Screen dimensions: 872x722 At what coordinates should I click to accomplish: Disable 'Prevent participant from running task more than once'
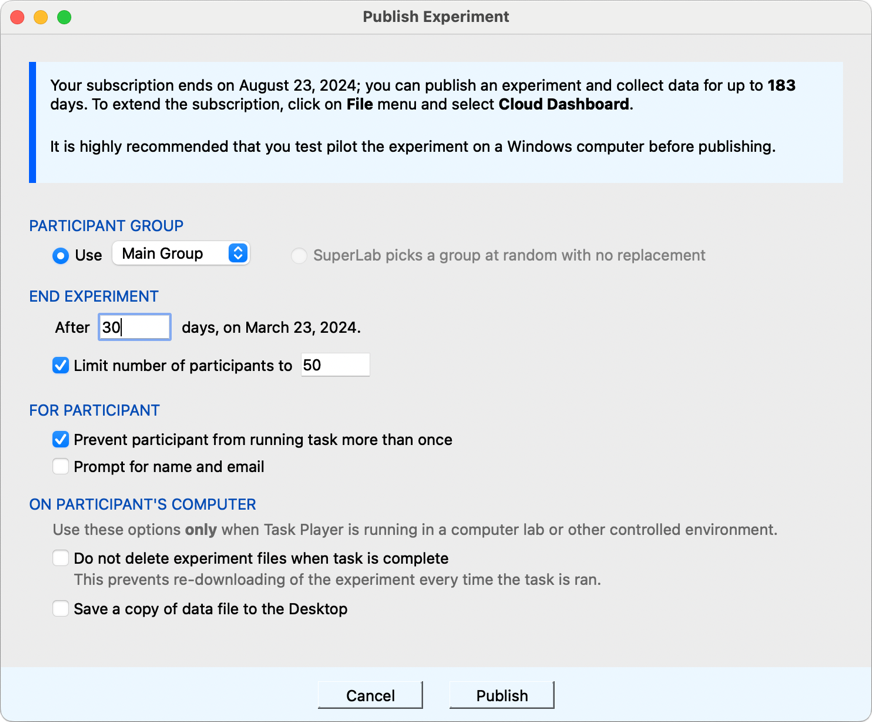tap(61, 440)
